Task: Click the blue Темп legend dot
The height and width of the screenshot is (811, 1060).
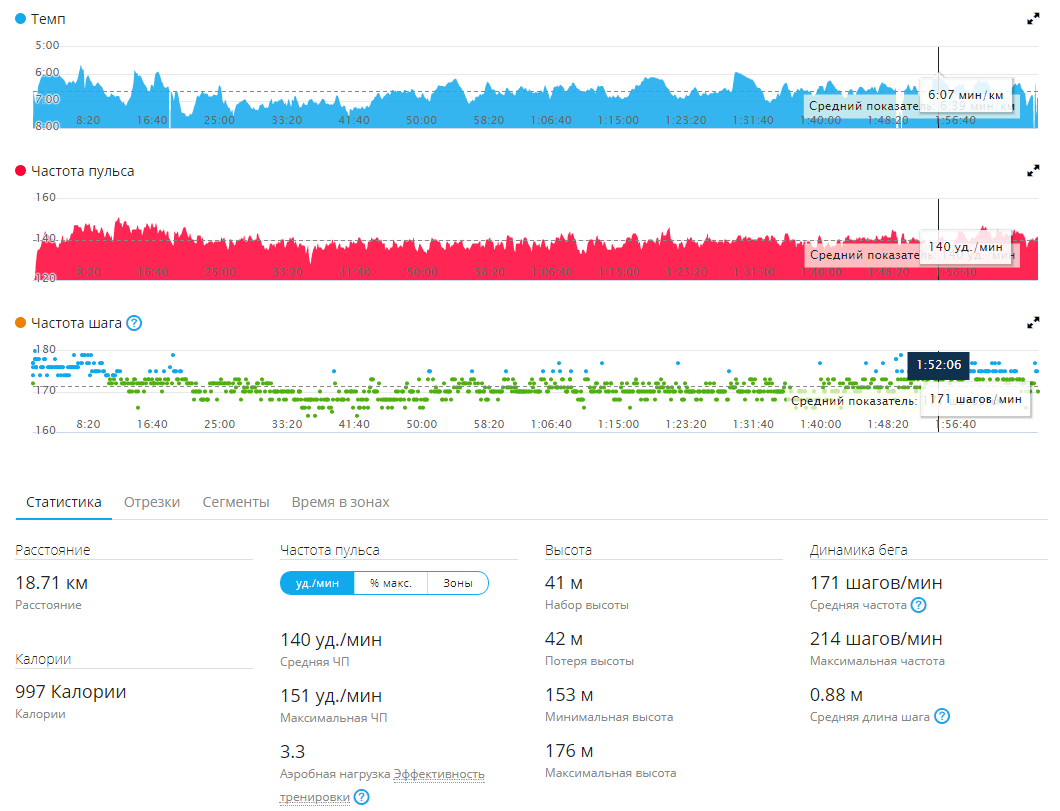Action: tap(21, 19)
